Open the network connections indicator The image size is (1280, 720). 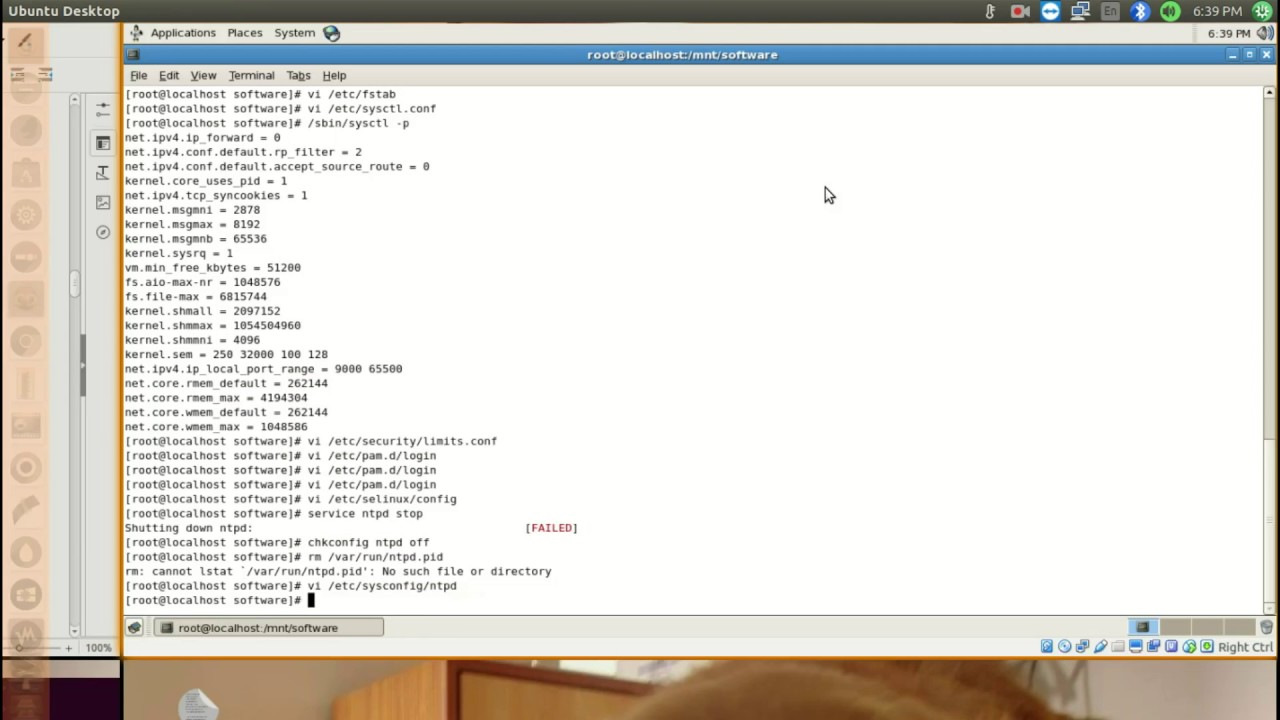click(1080, 11)
